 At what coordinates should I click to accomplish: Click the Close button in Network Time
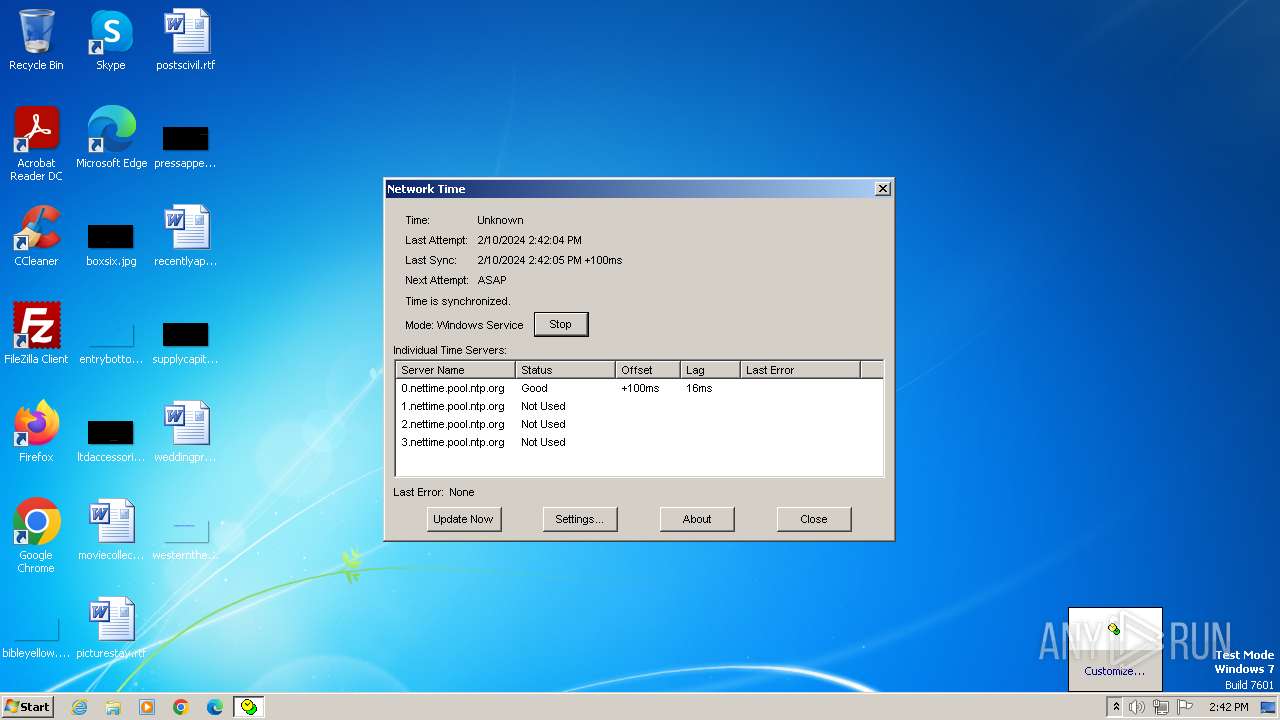pyautogui.click(x=814, y=519)
